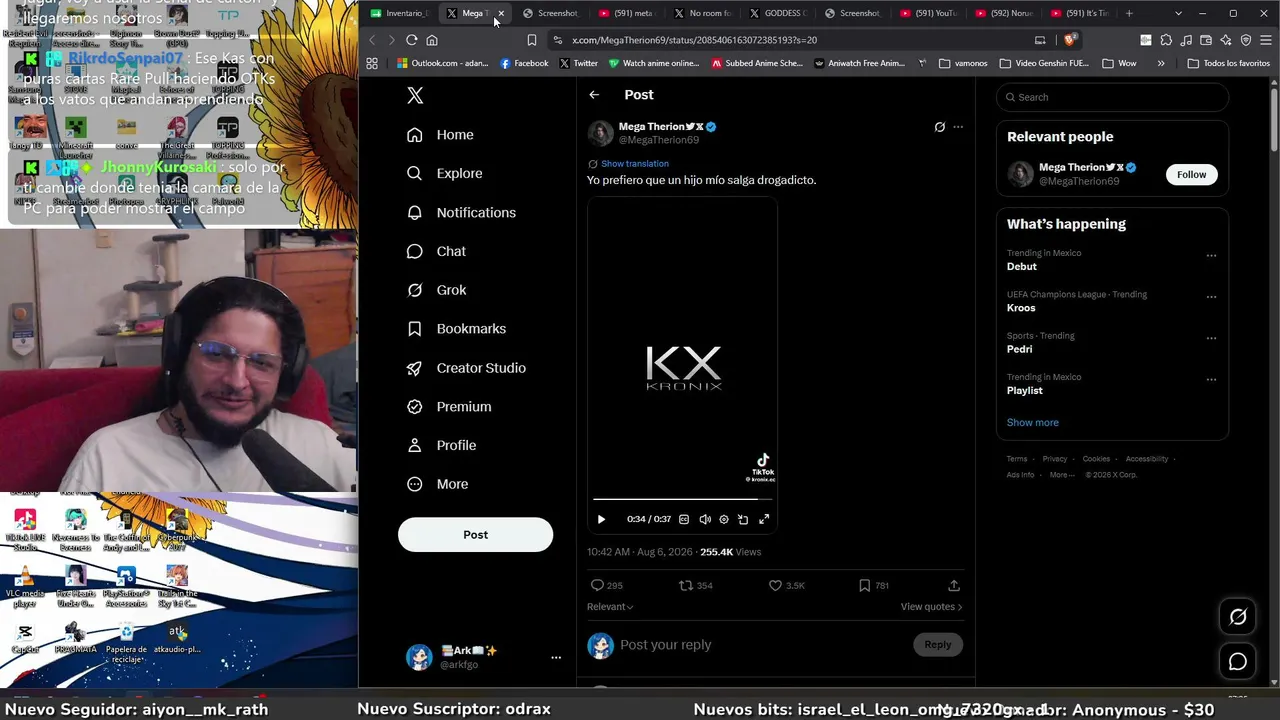Open the Relevant sort dropdown

click(610, 606)
